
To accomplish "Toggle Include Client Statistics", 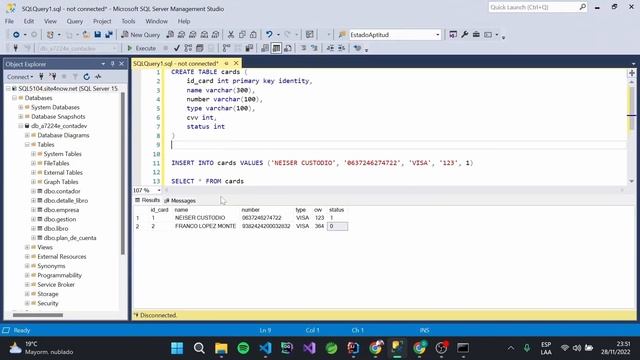I will (x=249, y=48).
